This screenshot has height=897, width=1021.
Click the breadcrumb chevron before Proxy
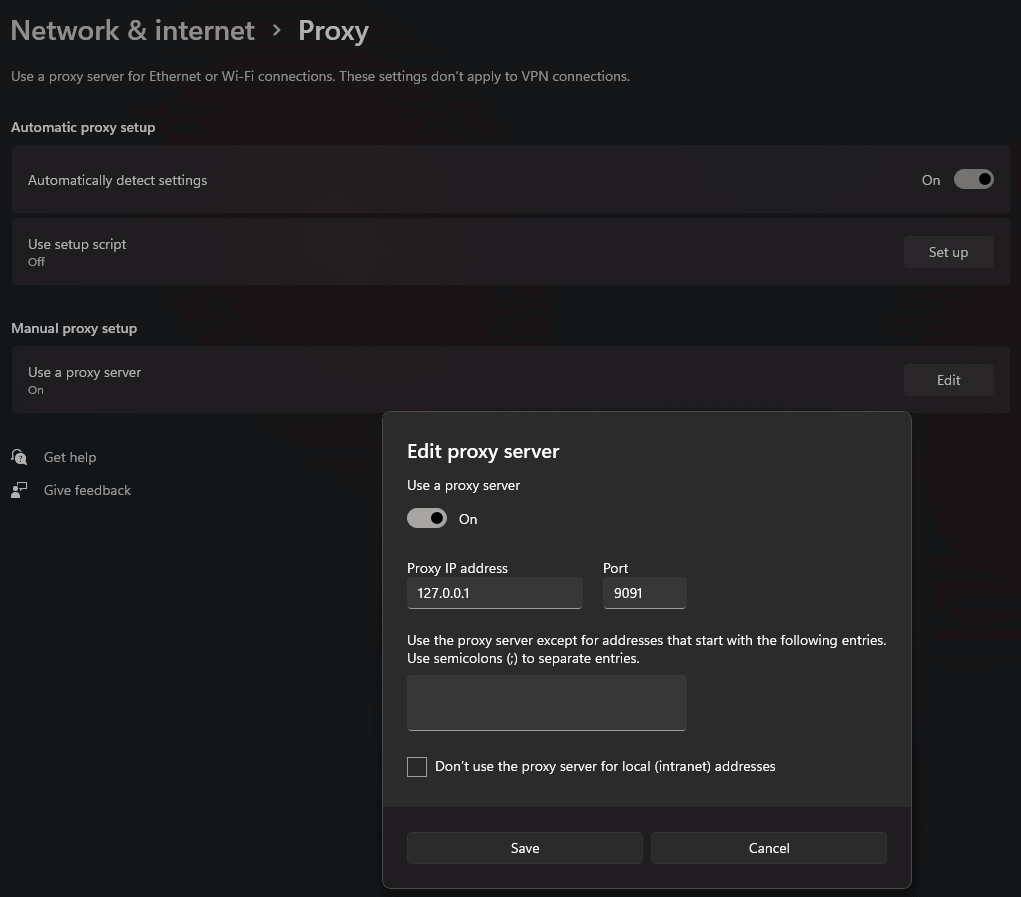[x=277, y=31]
